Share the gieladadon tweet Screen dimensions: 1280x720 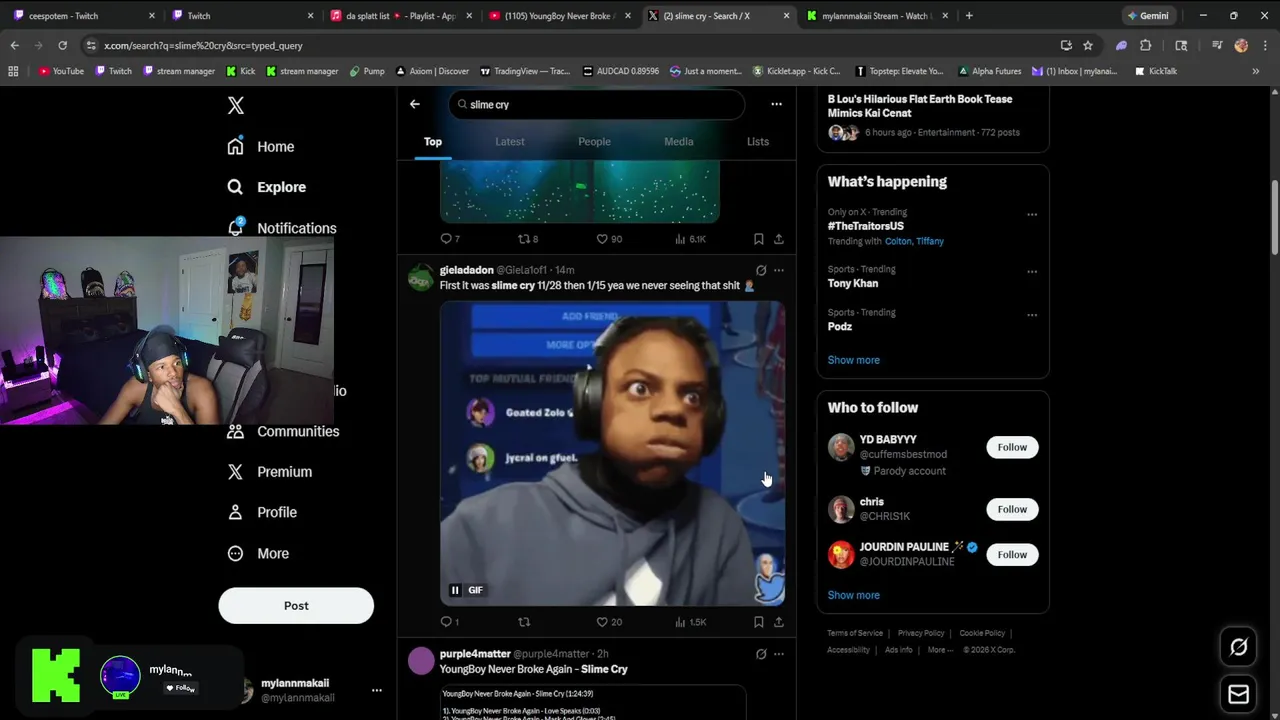778,622
